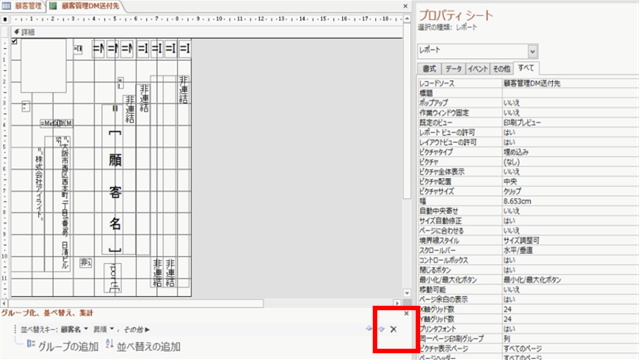Move the sort level up
The image size is (640, 360).
coord(369,329)
